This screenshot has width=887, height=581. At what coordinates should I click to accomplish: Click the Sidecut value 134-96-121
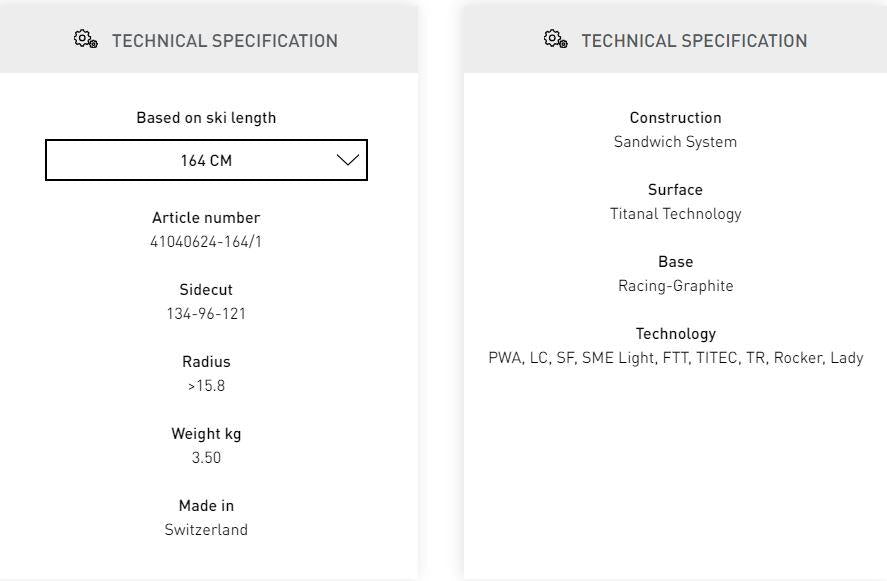pyautogui.click(x=206, y=314)
